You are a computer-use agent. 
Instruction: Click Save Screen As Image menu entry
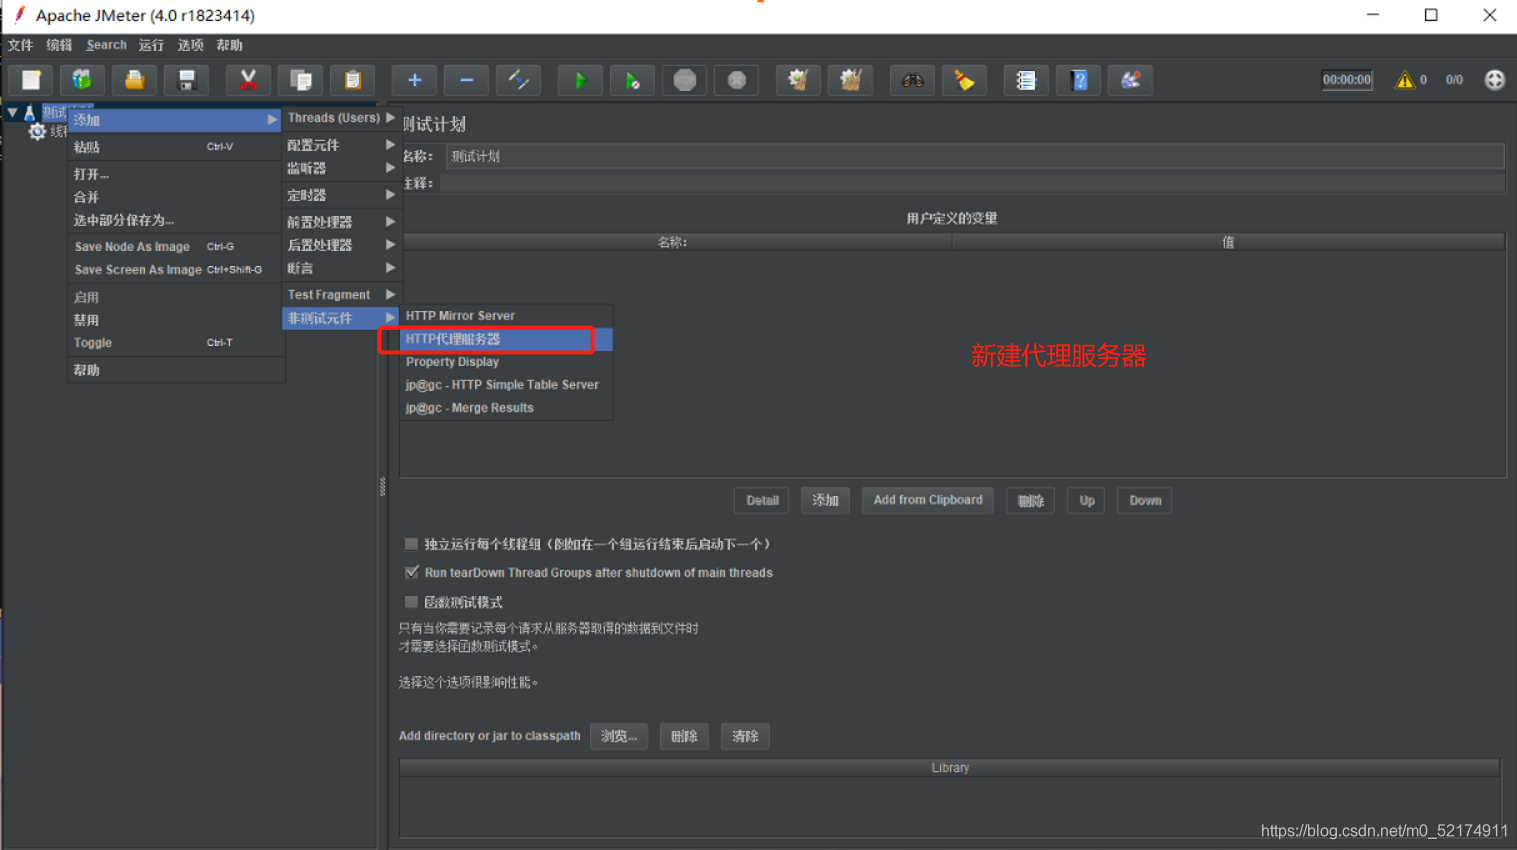[175, 270]
